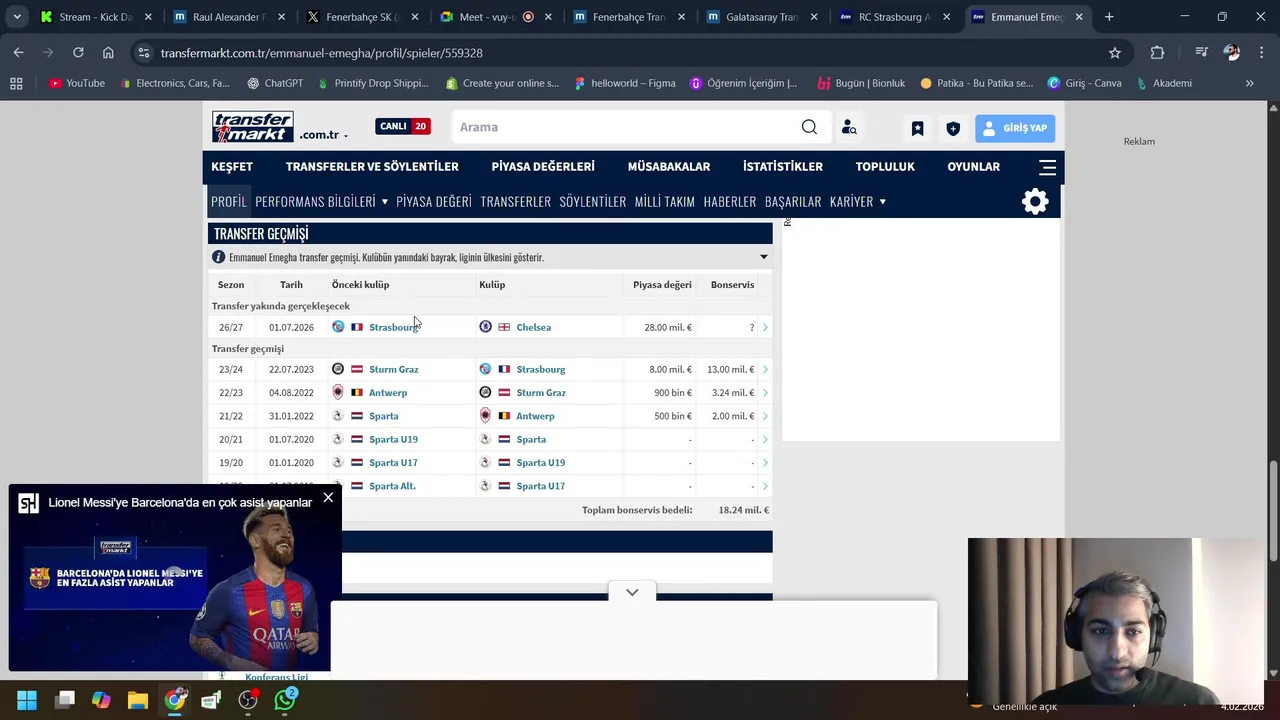
Task: Click the Canlı 20 live button
Action: click(403, 126)
